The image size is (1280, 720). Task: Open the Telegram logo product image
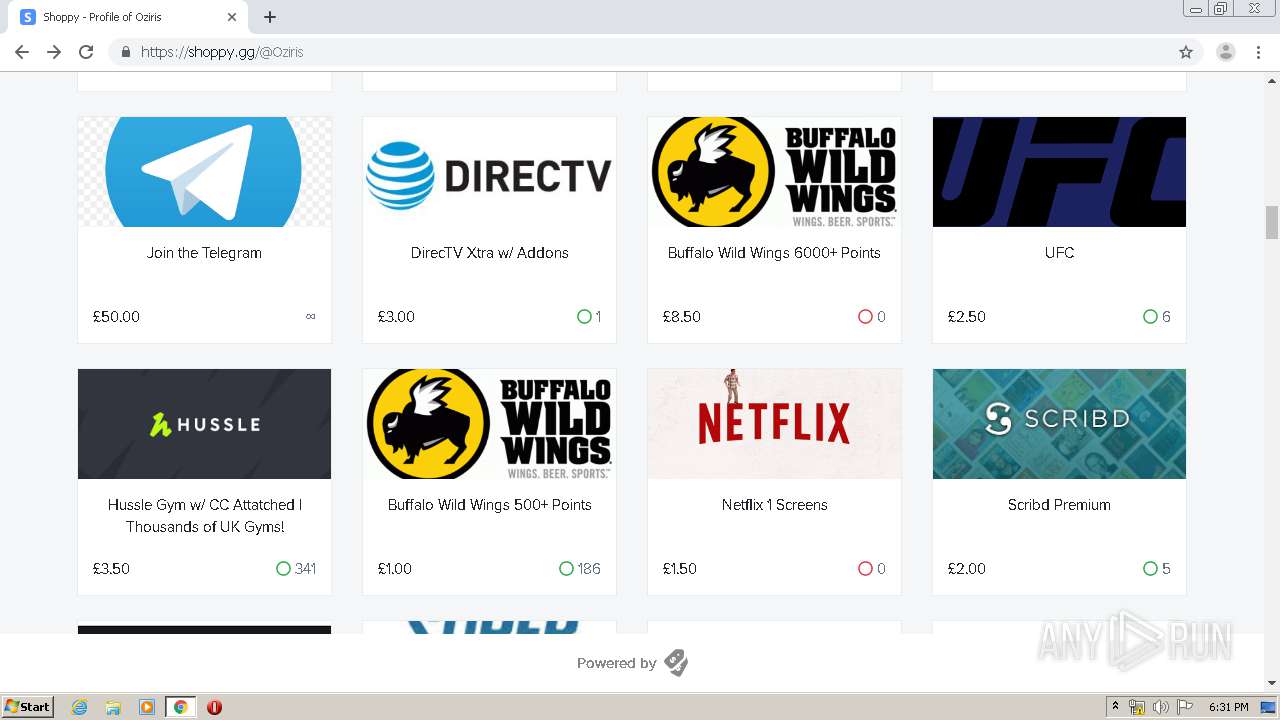[204, 172]
